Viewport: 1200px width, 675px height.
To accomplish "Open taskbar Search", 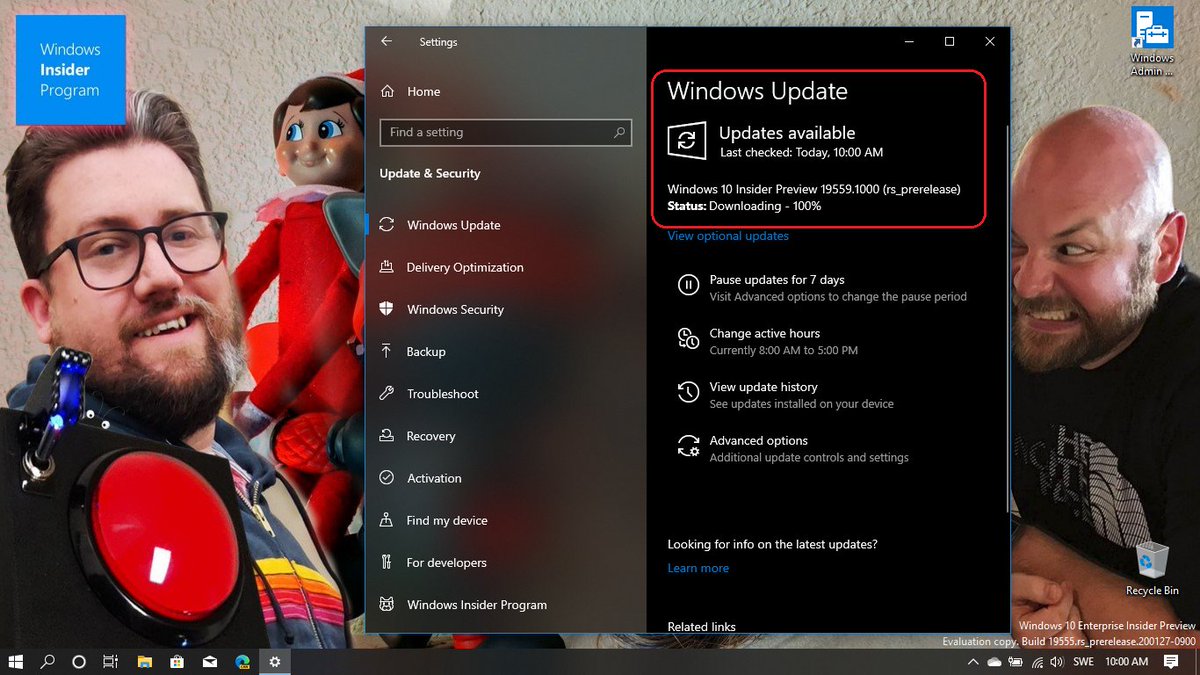I will pos(47,661).
